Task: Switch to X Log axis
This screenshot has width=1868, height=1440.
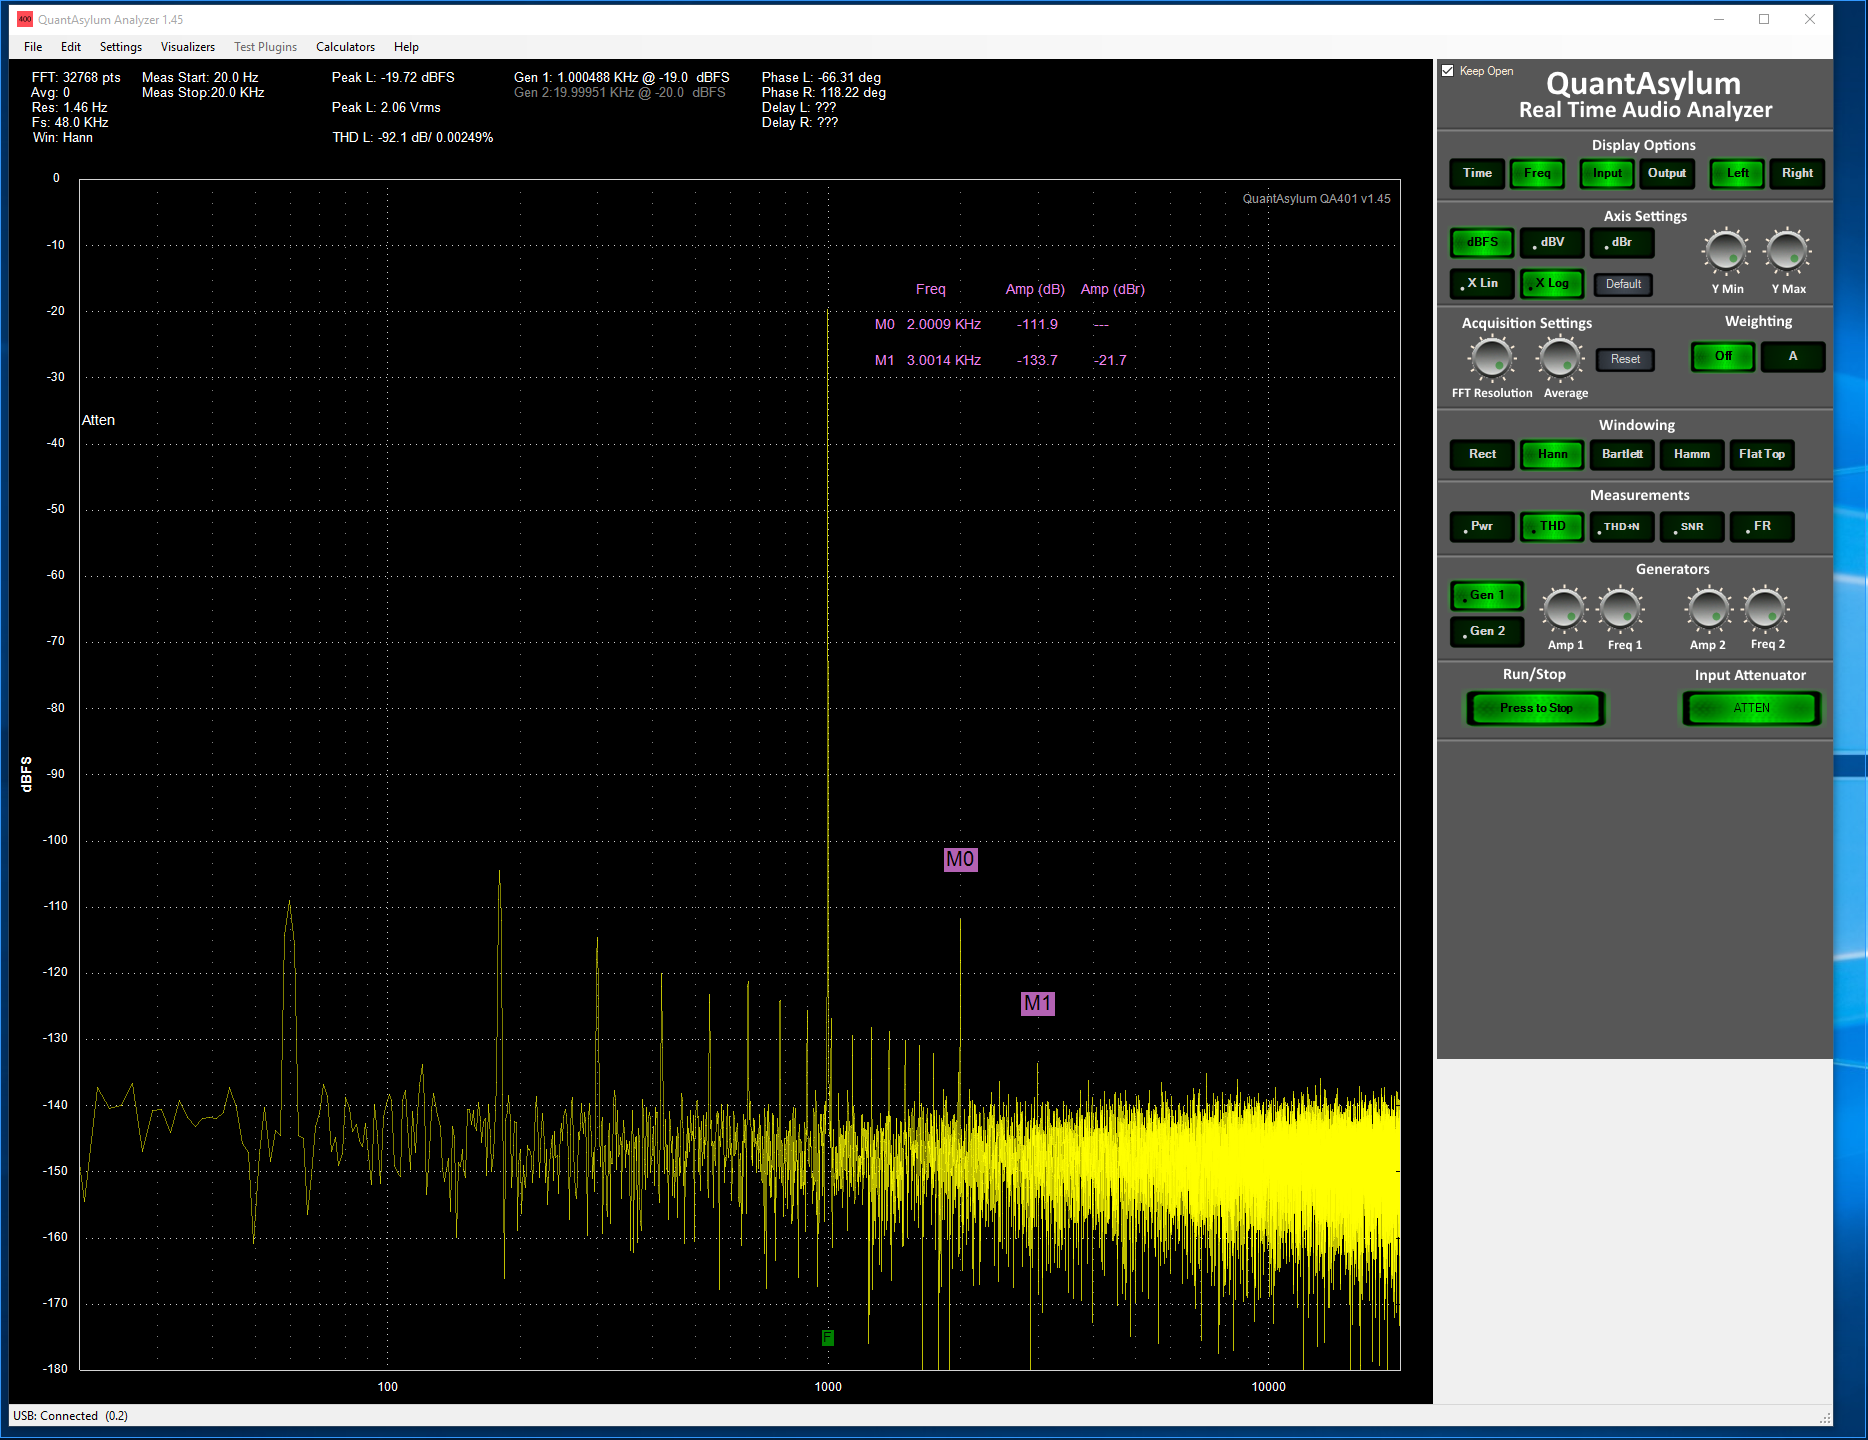Action: click(x=1552, y=283)
